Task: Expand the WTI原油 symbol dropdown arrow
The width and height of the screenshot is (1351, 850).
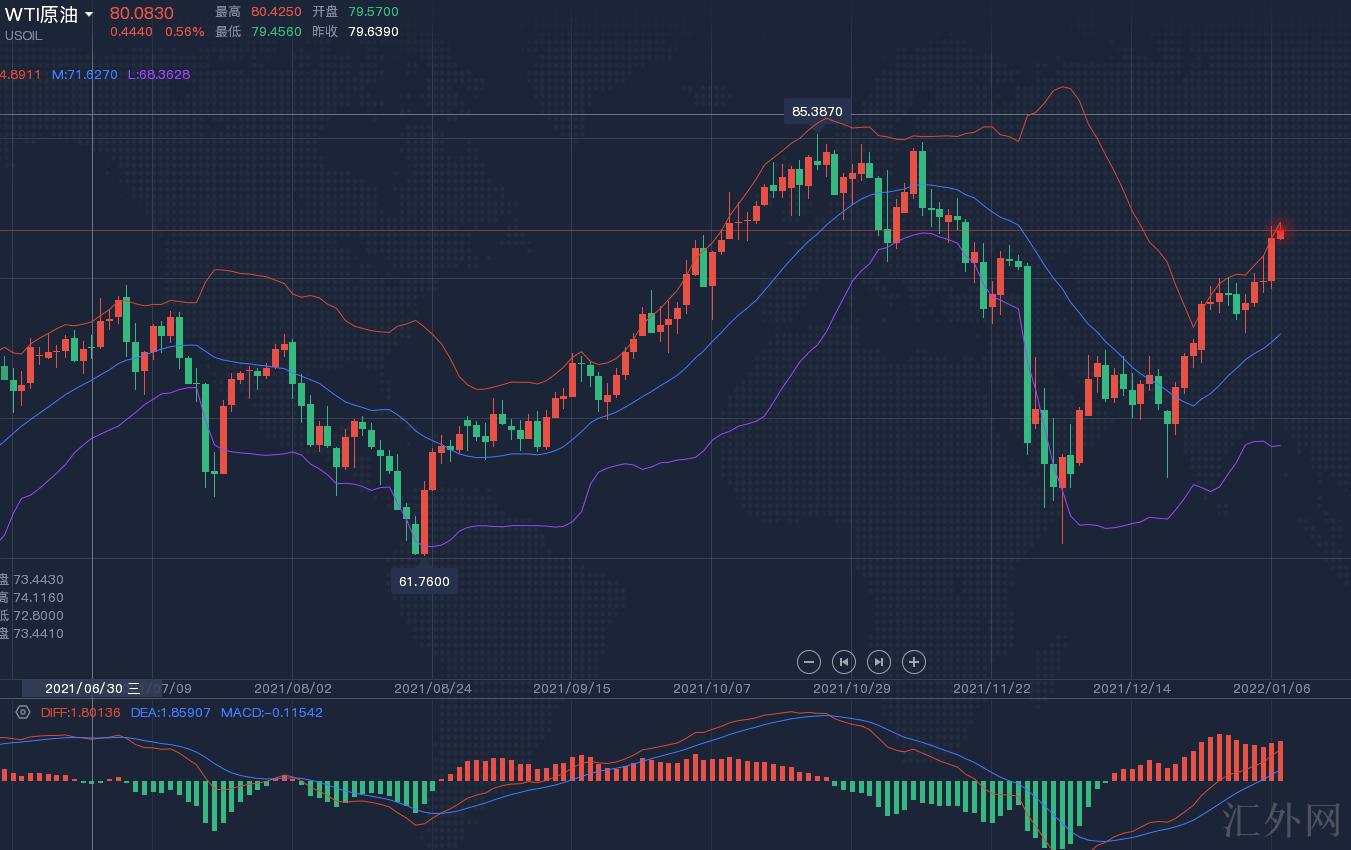Action: (89, 15)
